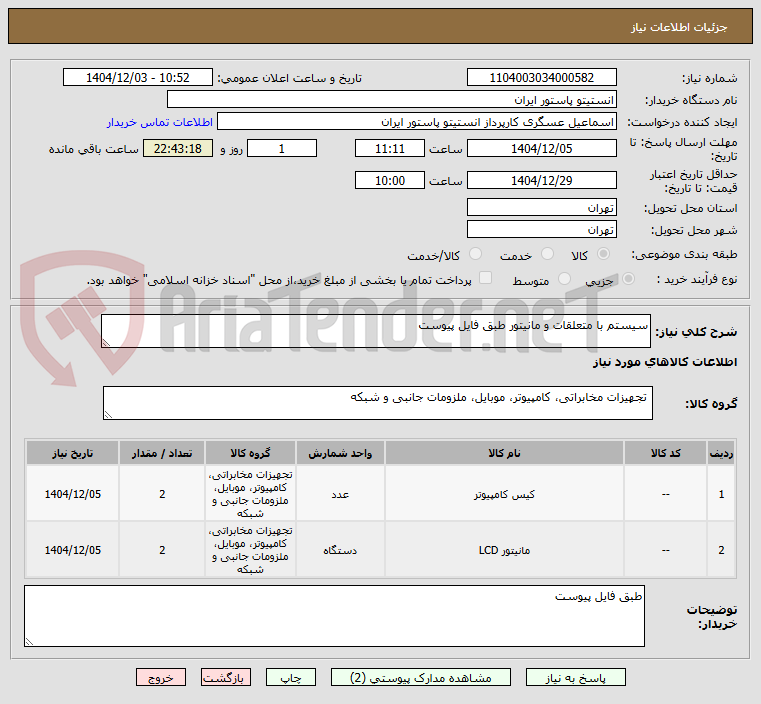This screenshot has width=761, height=704.
Task: Click the شهر محل تحویل field
Action: click(x=542, y=229)
